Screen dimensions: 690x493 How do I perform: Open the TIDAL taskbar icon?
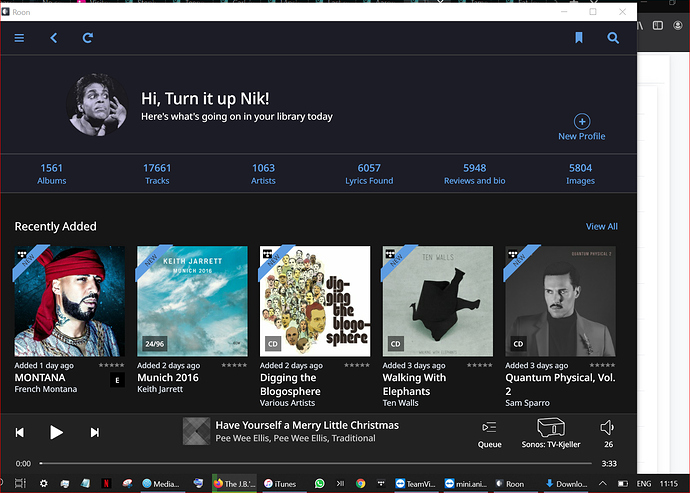381,483
